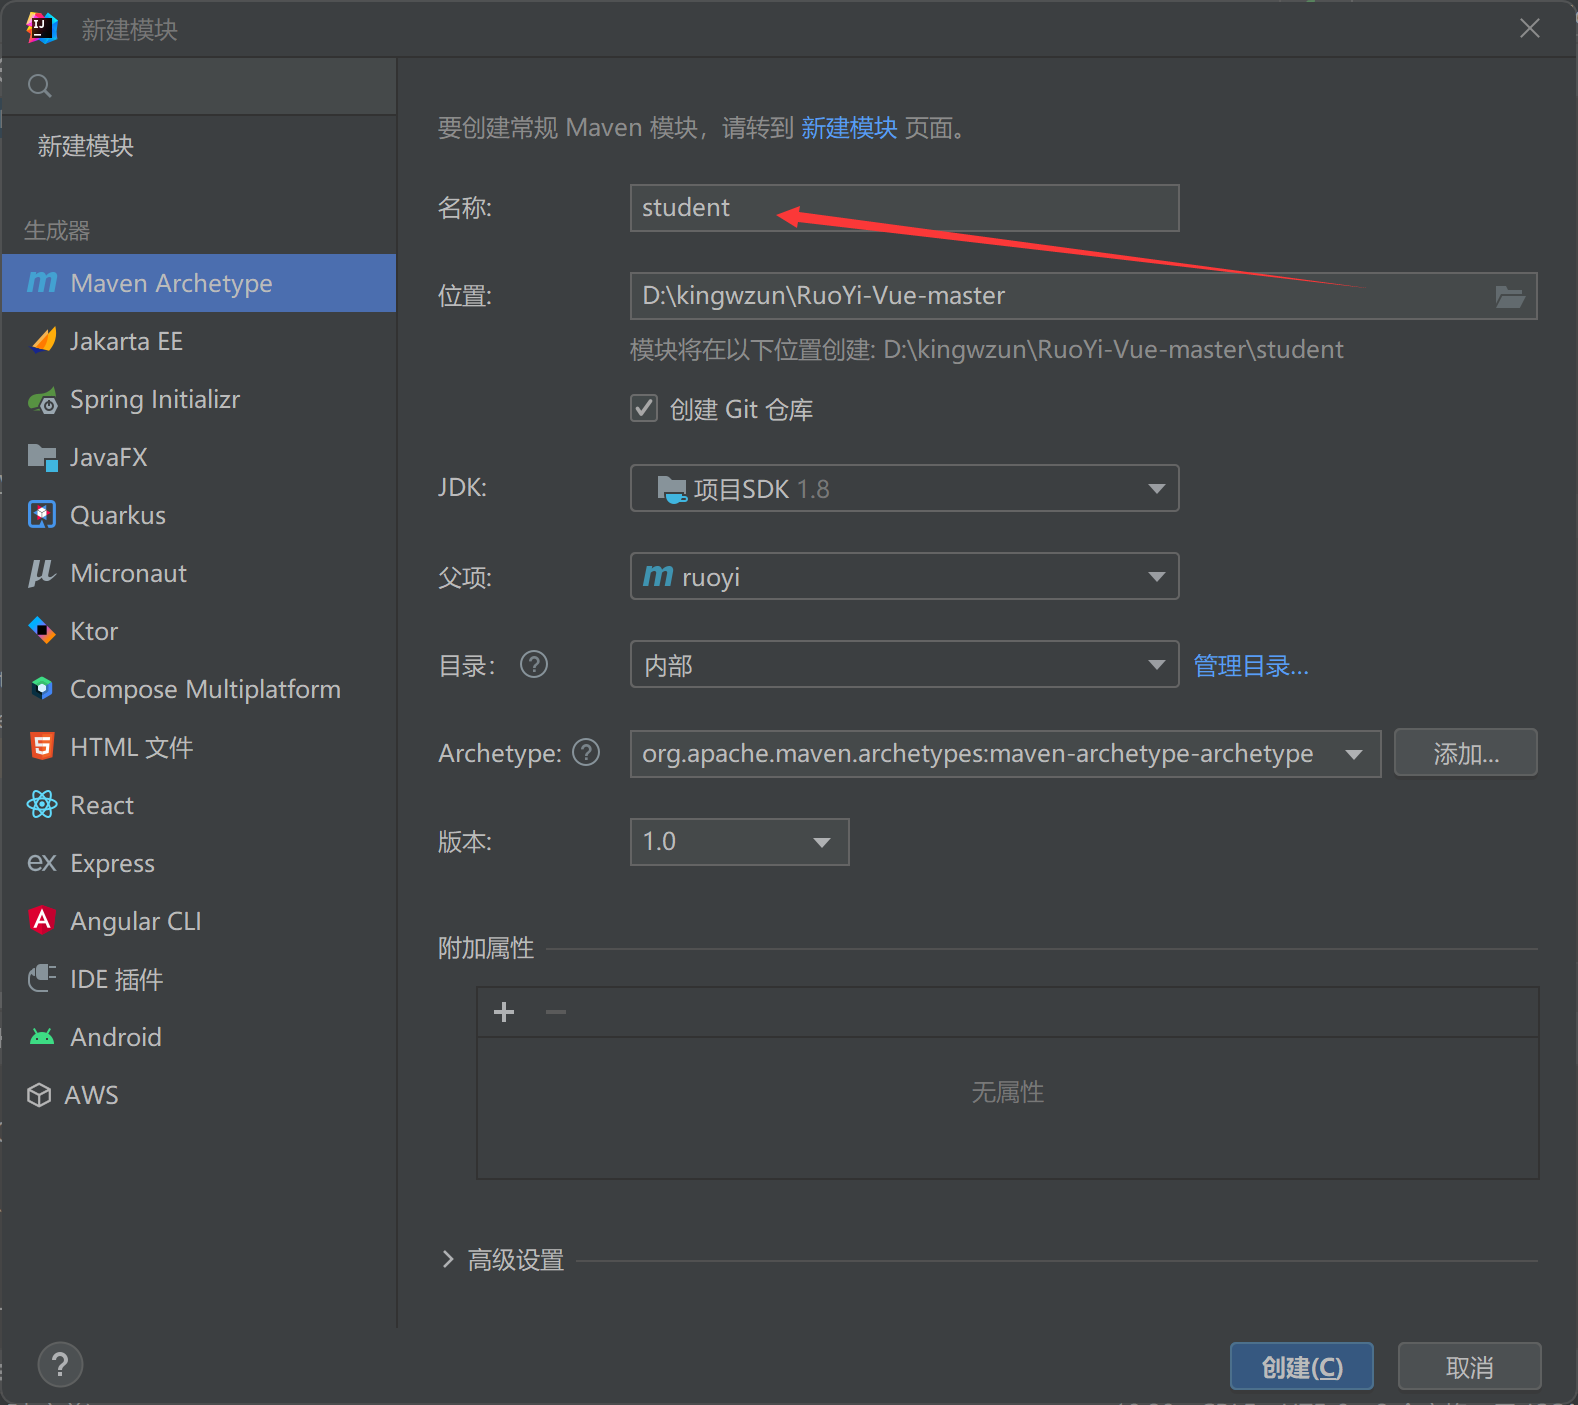Select the IDE 插件 generator label

(x=117, y=979)
